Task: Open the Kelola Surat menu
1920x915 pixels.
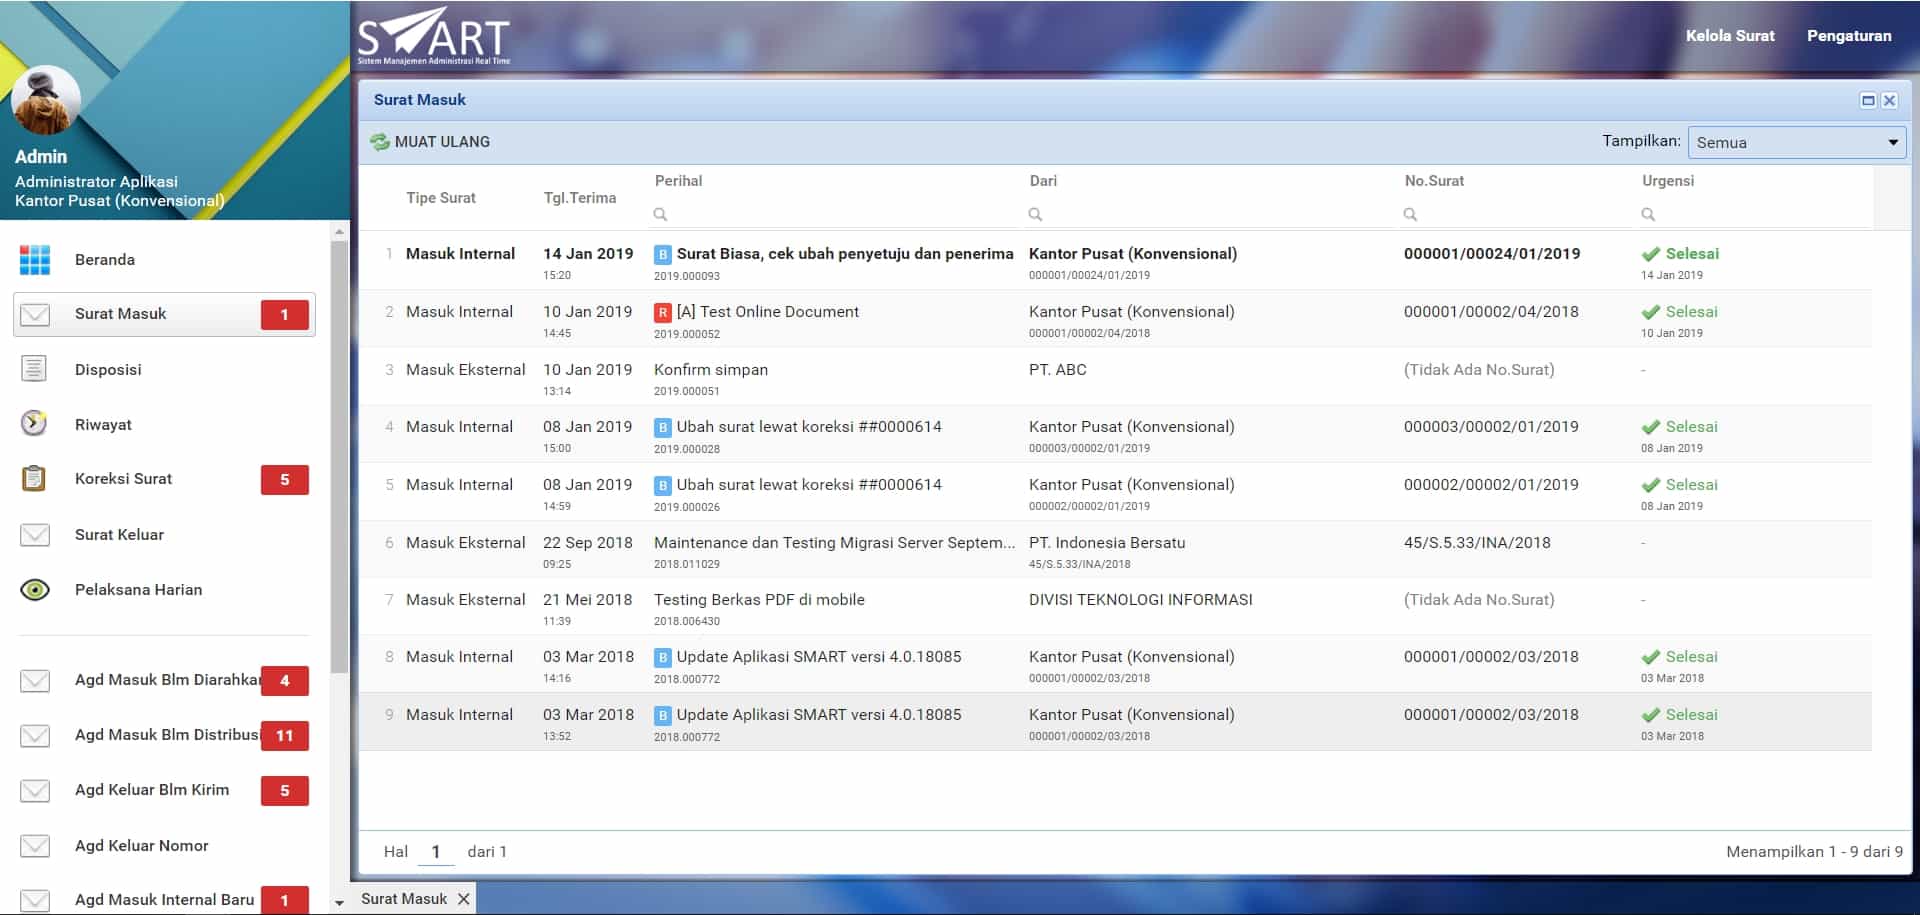Action: click(x=1730, y=36)
